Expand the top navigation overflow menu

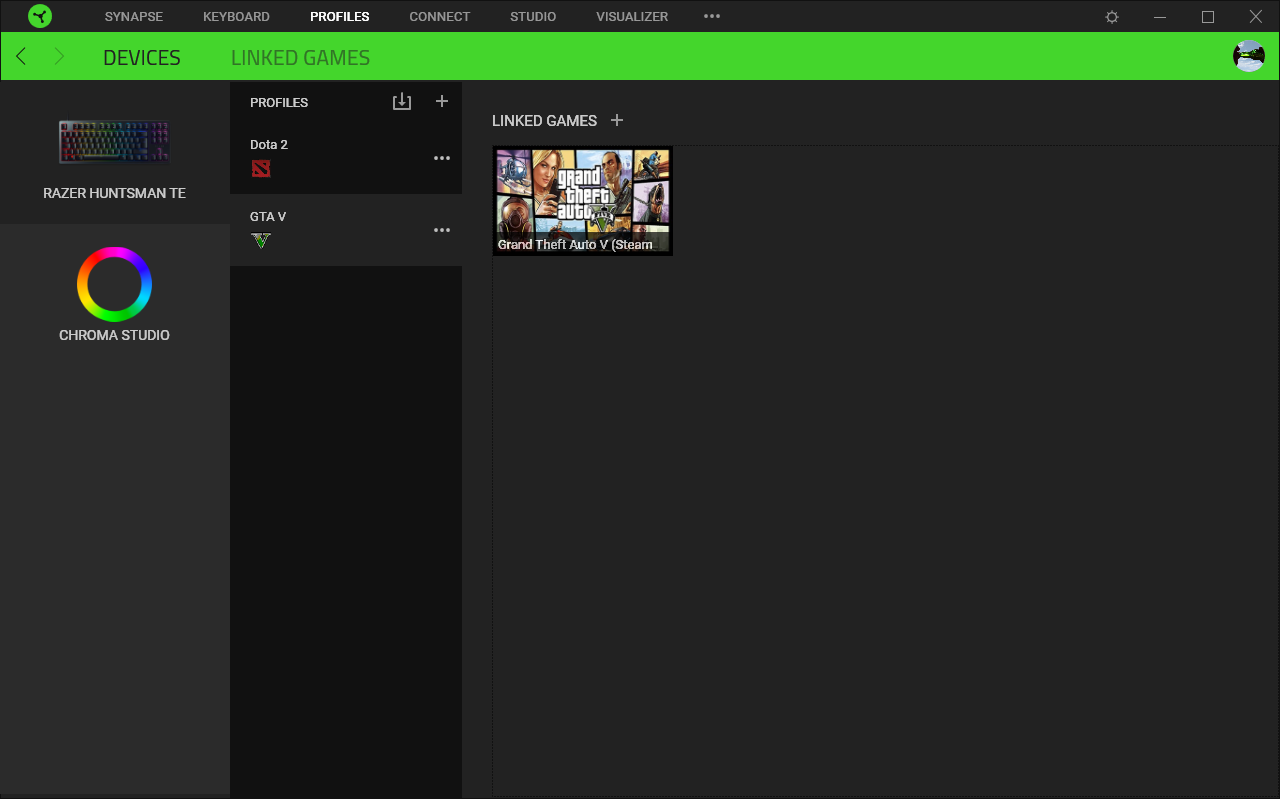712,16
